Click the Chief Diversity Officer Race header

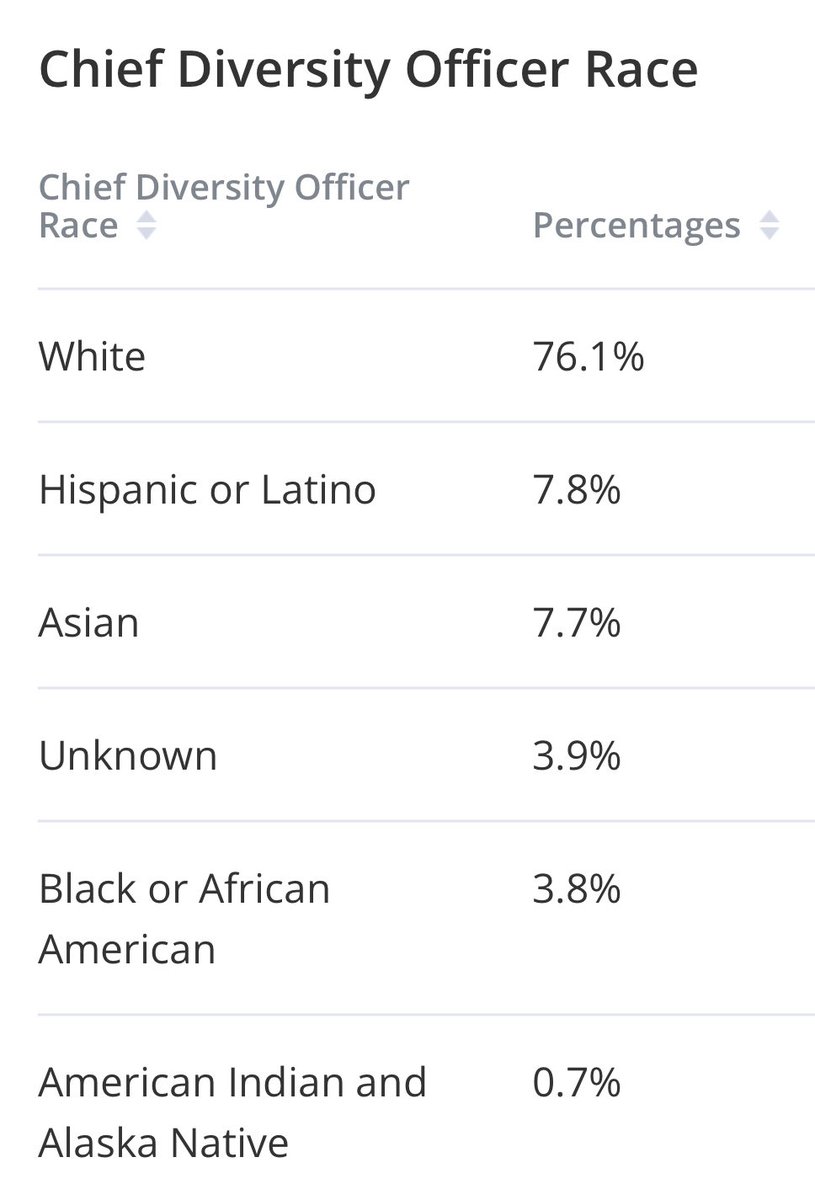224,206
